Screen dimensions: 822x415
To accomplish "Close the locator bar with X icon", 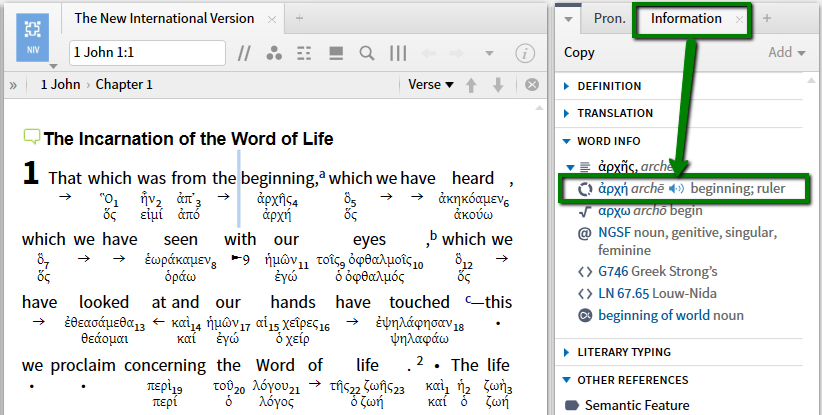I will coord(532,84).
